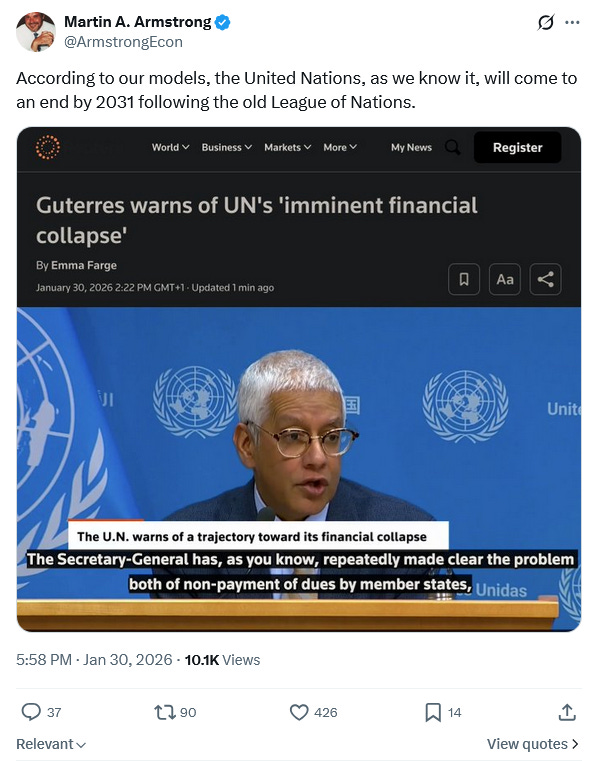
Task: Click the 5:58 PM Jan 30, 2026 timestamp
Action: [94, 660]
